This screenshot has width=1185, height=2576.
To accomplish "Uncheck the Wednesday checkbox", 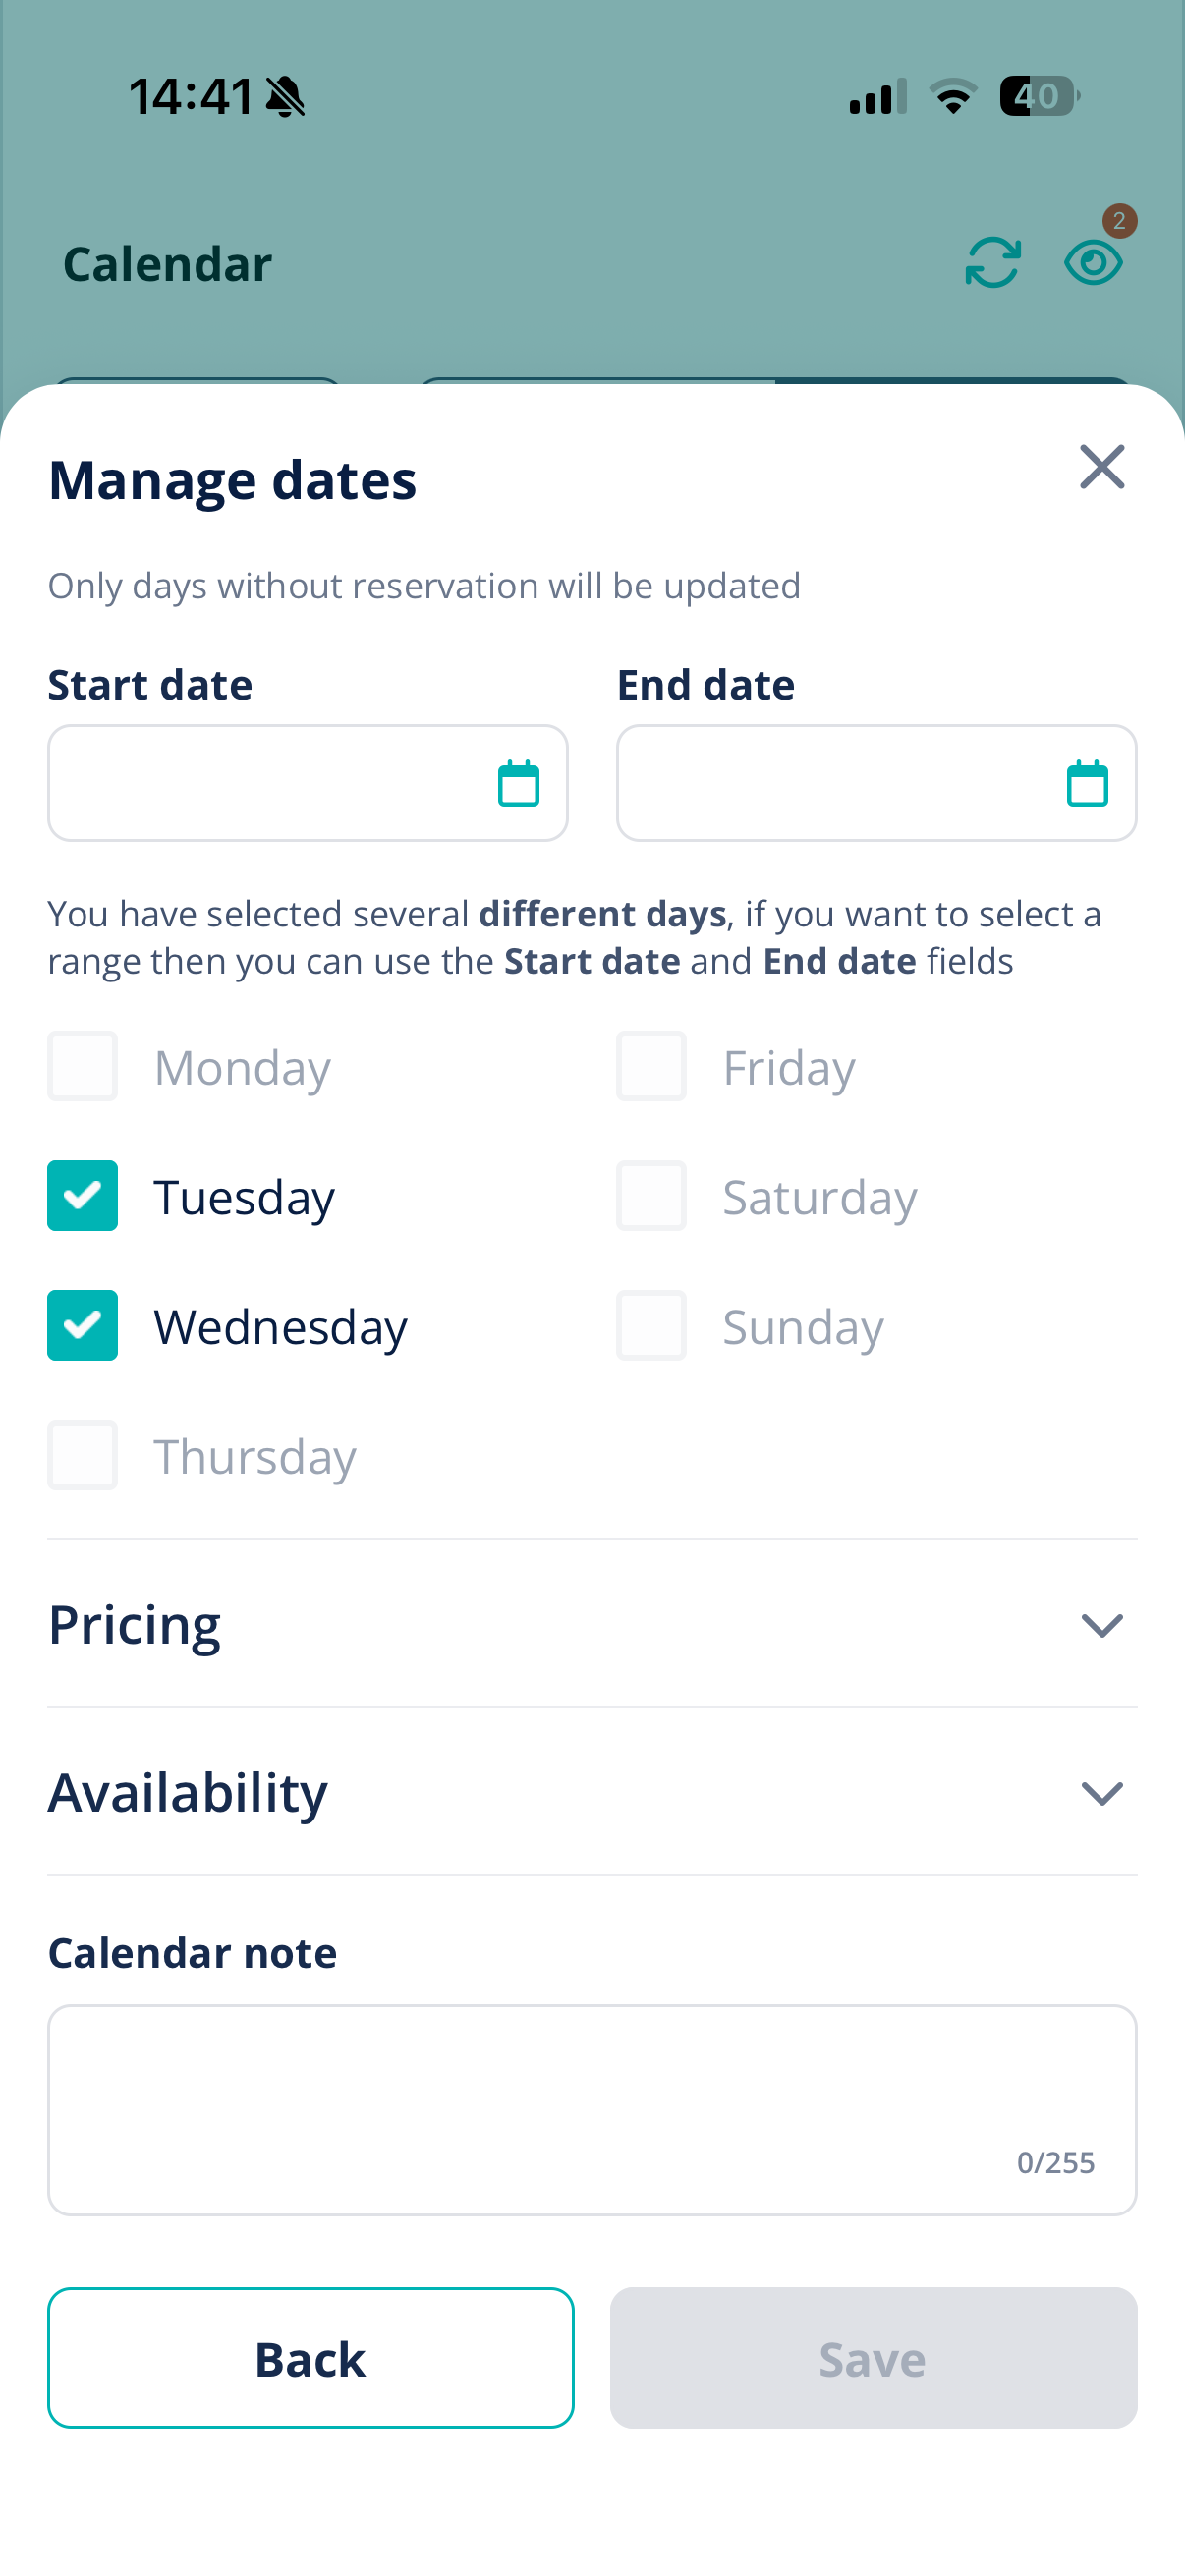I will pos(82,1326).
